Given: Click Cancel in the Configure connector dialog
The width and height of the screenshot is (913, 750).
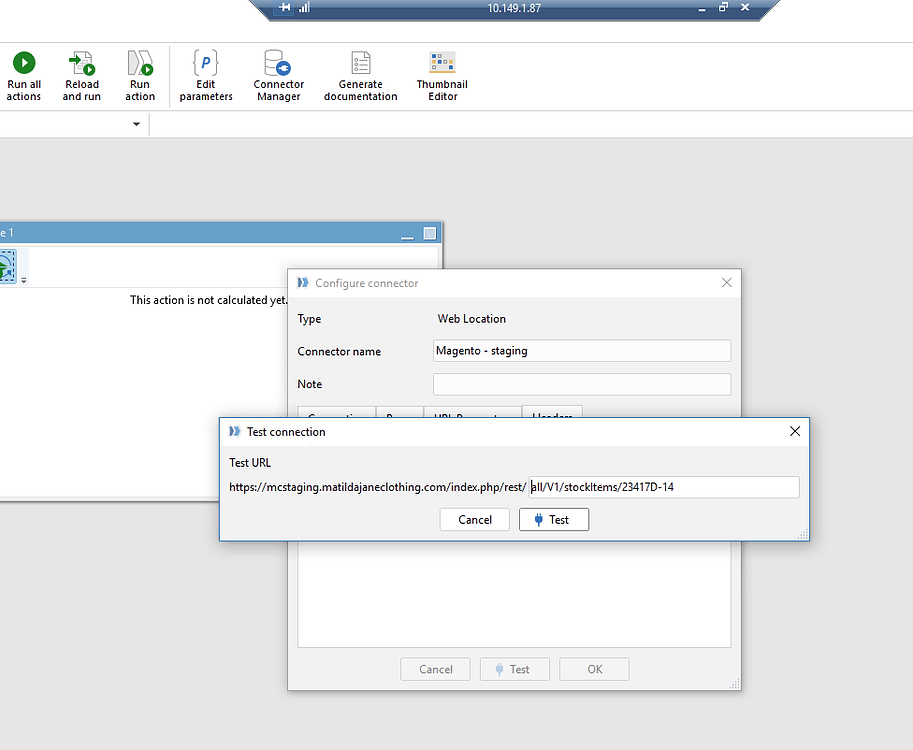Looking at the screenshot, I should coord(435,669).
